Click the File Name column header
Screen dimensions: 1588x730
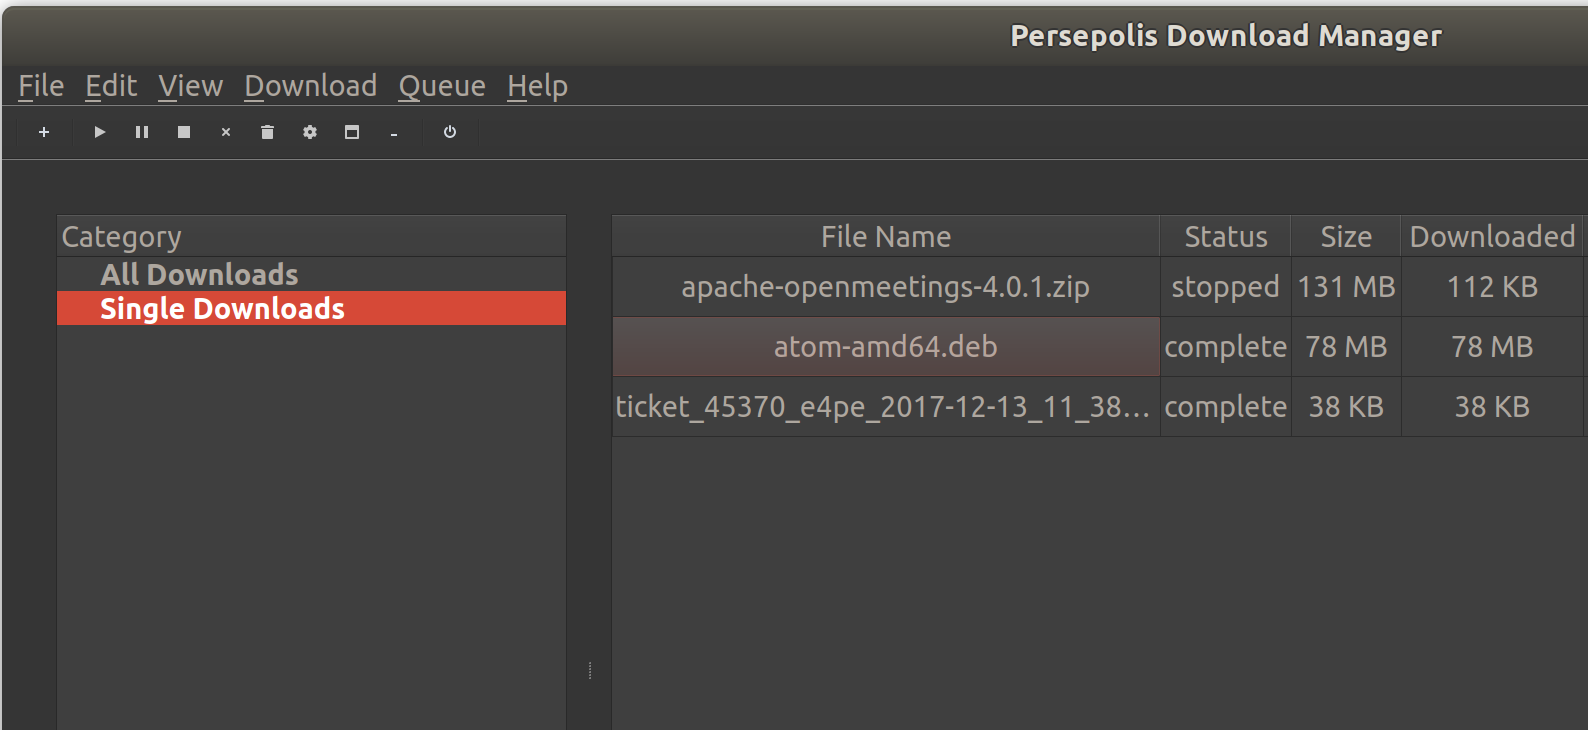886,236
